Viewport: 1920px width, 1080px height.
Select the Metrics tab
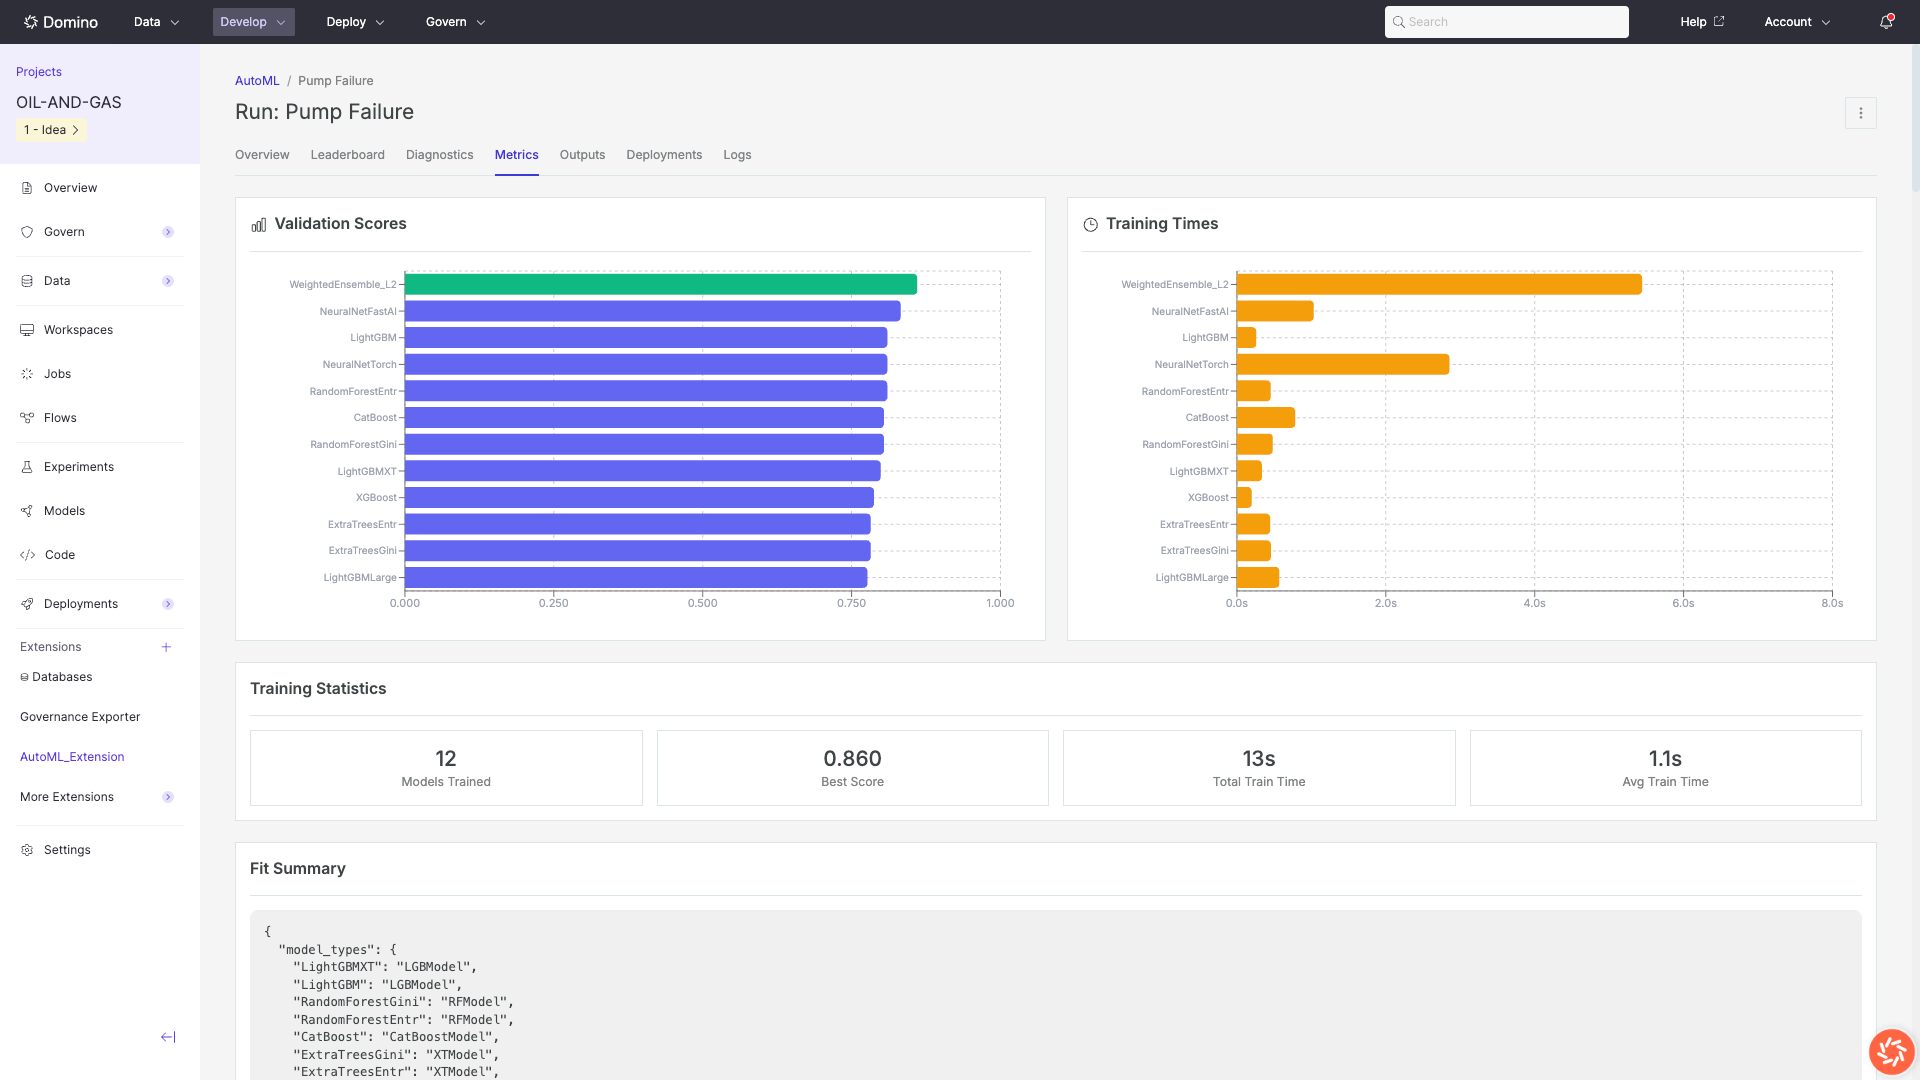[517, 155]
